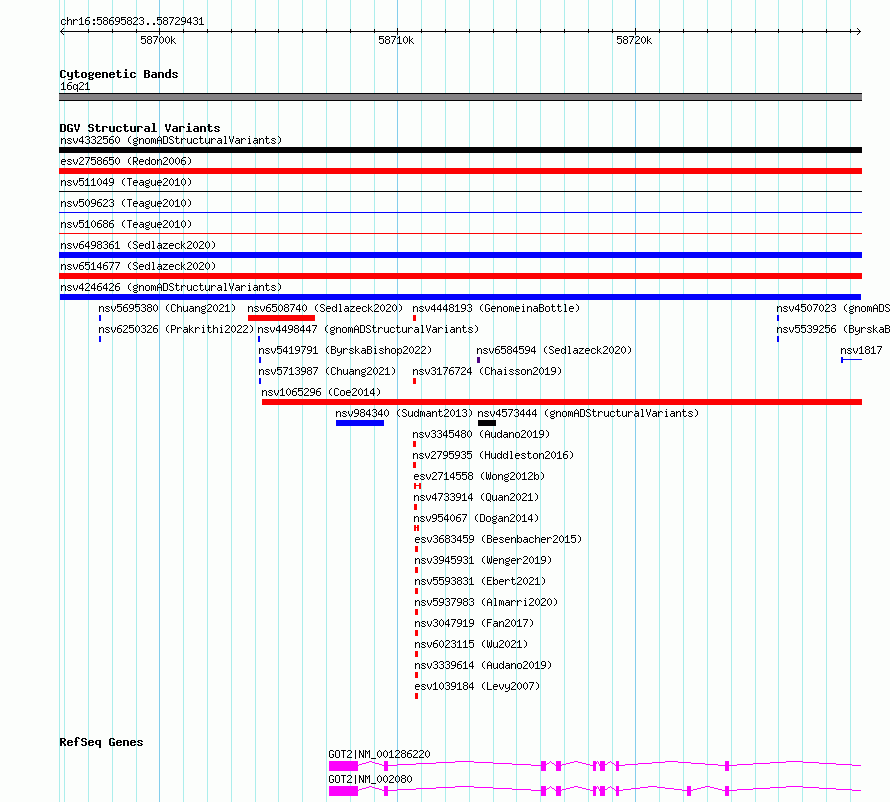The height and width of the screenshot is (802, 890).
Task: Select the 16q21 band label
Action: click(75, 86)
